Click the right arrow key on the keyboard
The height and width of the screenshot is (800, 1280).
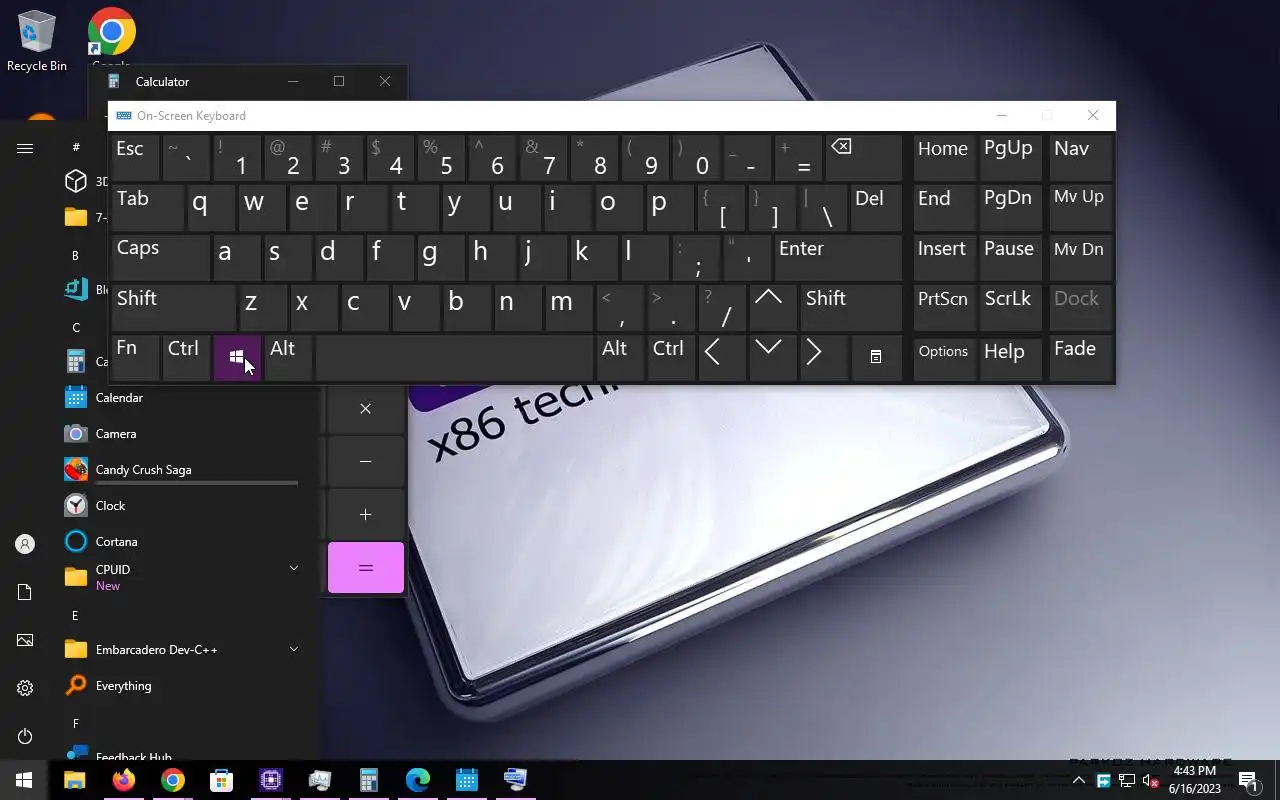click(822, 357)
